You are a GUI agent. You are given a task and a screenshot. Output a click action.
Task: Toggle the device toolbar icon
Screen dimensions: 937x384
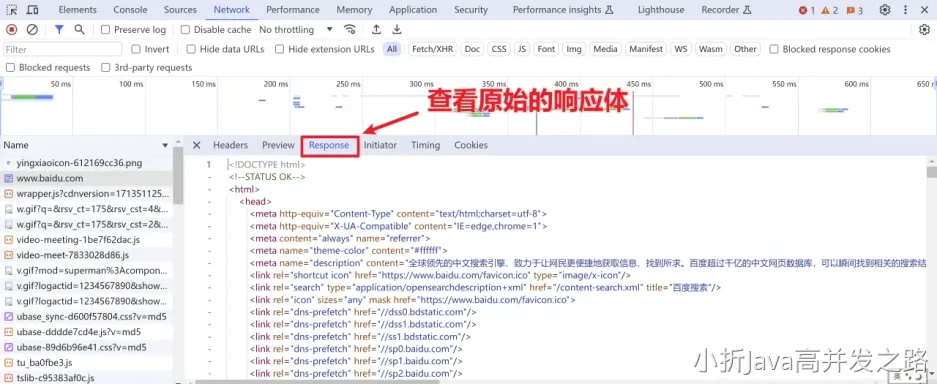(x=33, y=10)
